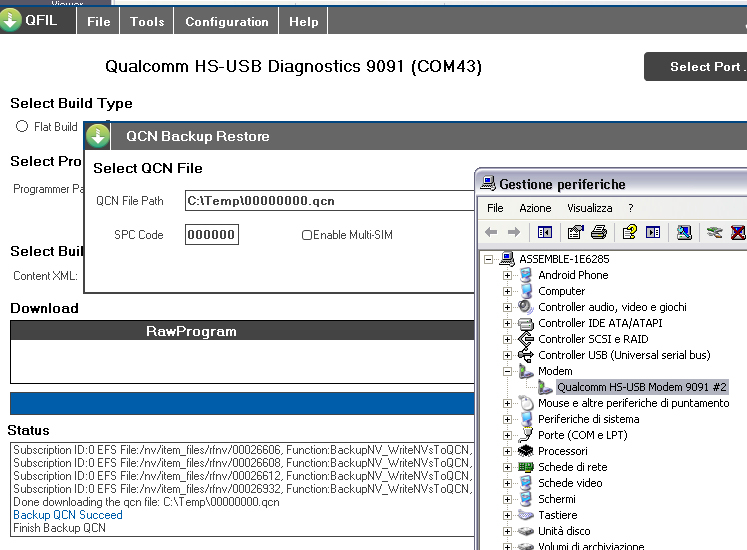Click Scan for hardware changes icon
747x550 pixels.
tap(684, 232)
